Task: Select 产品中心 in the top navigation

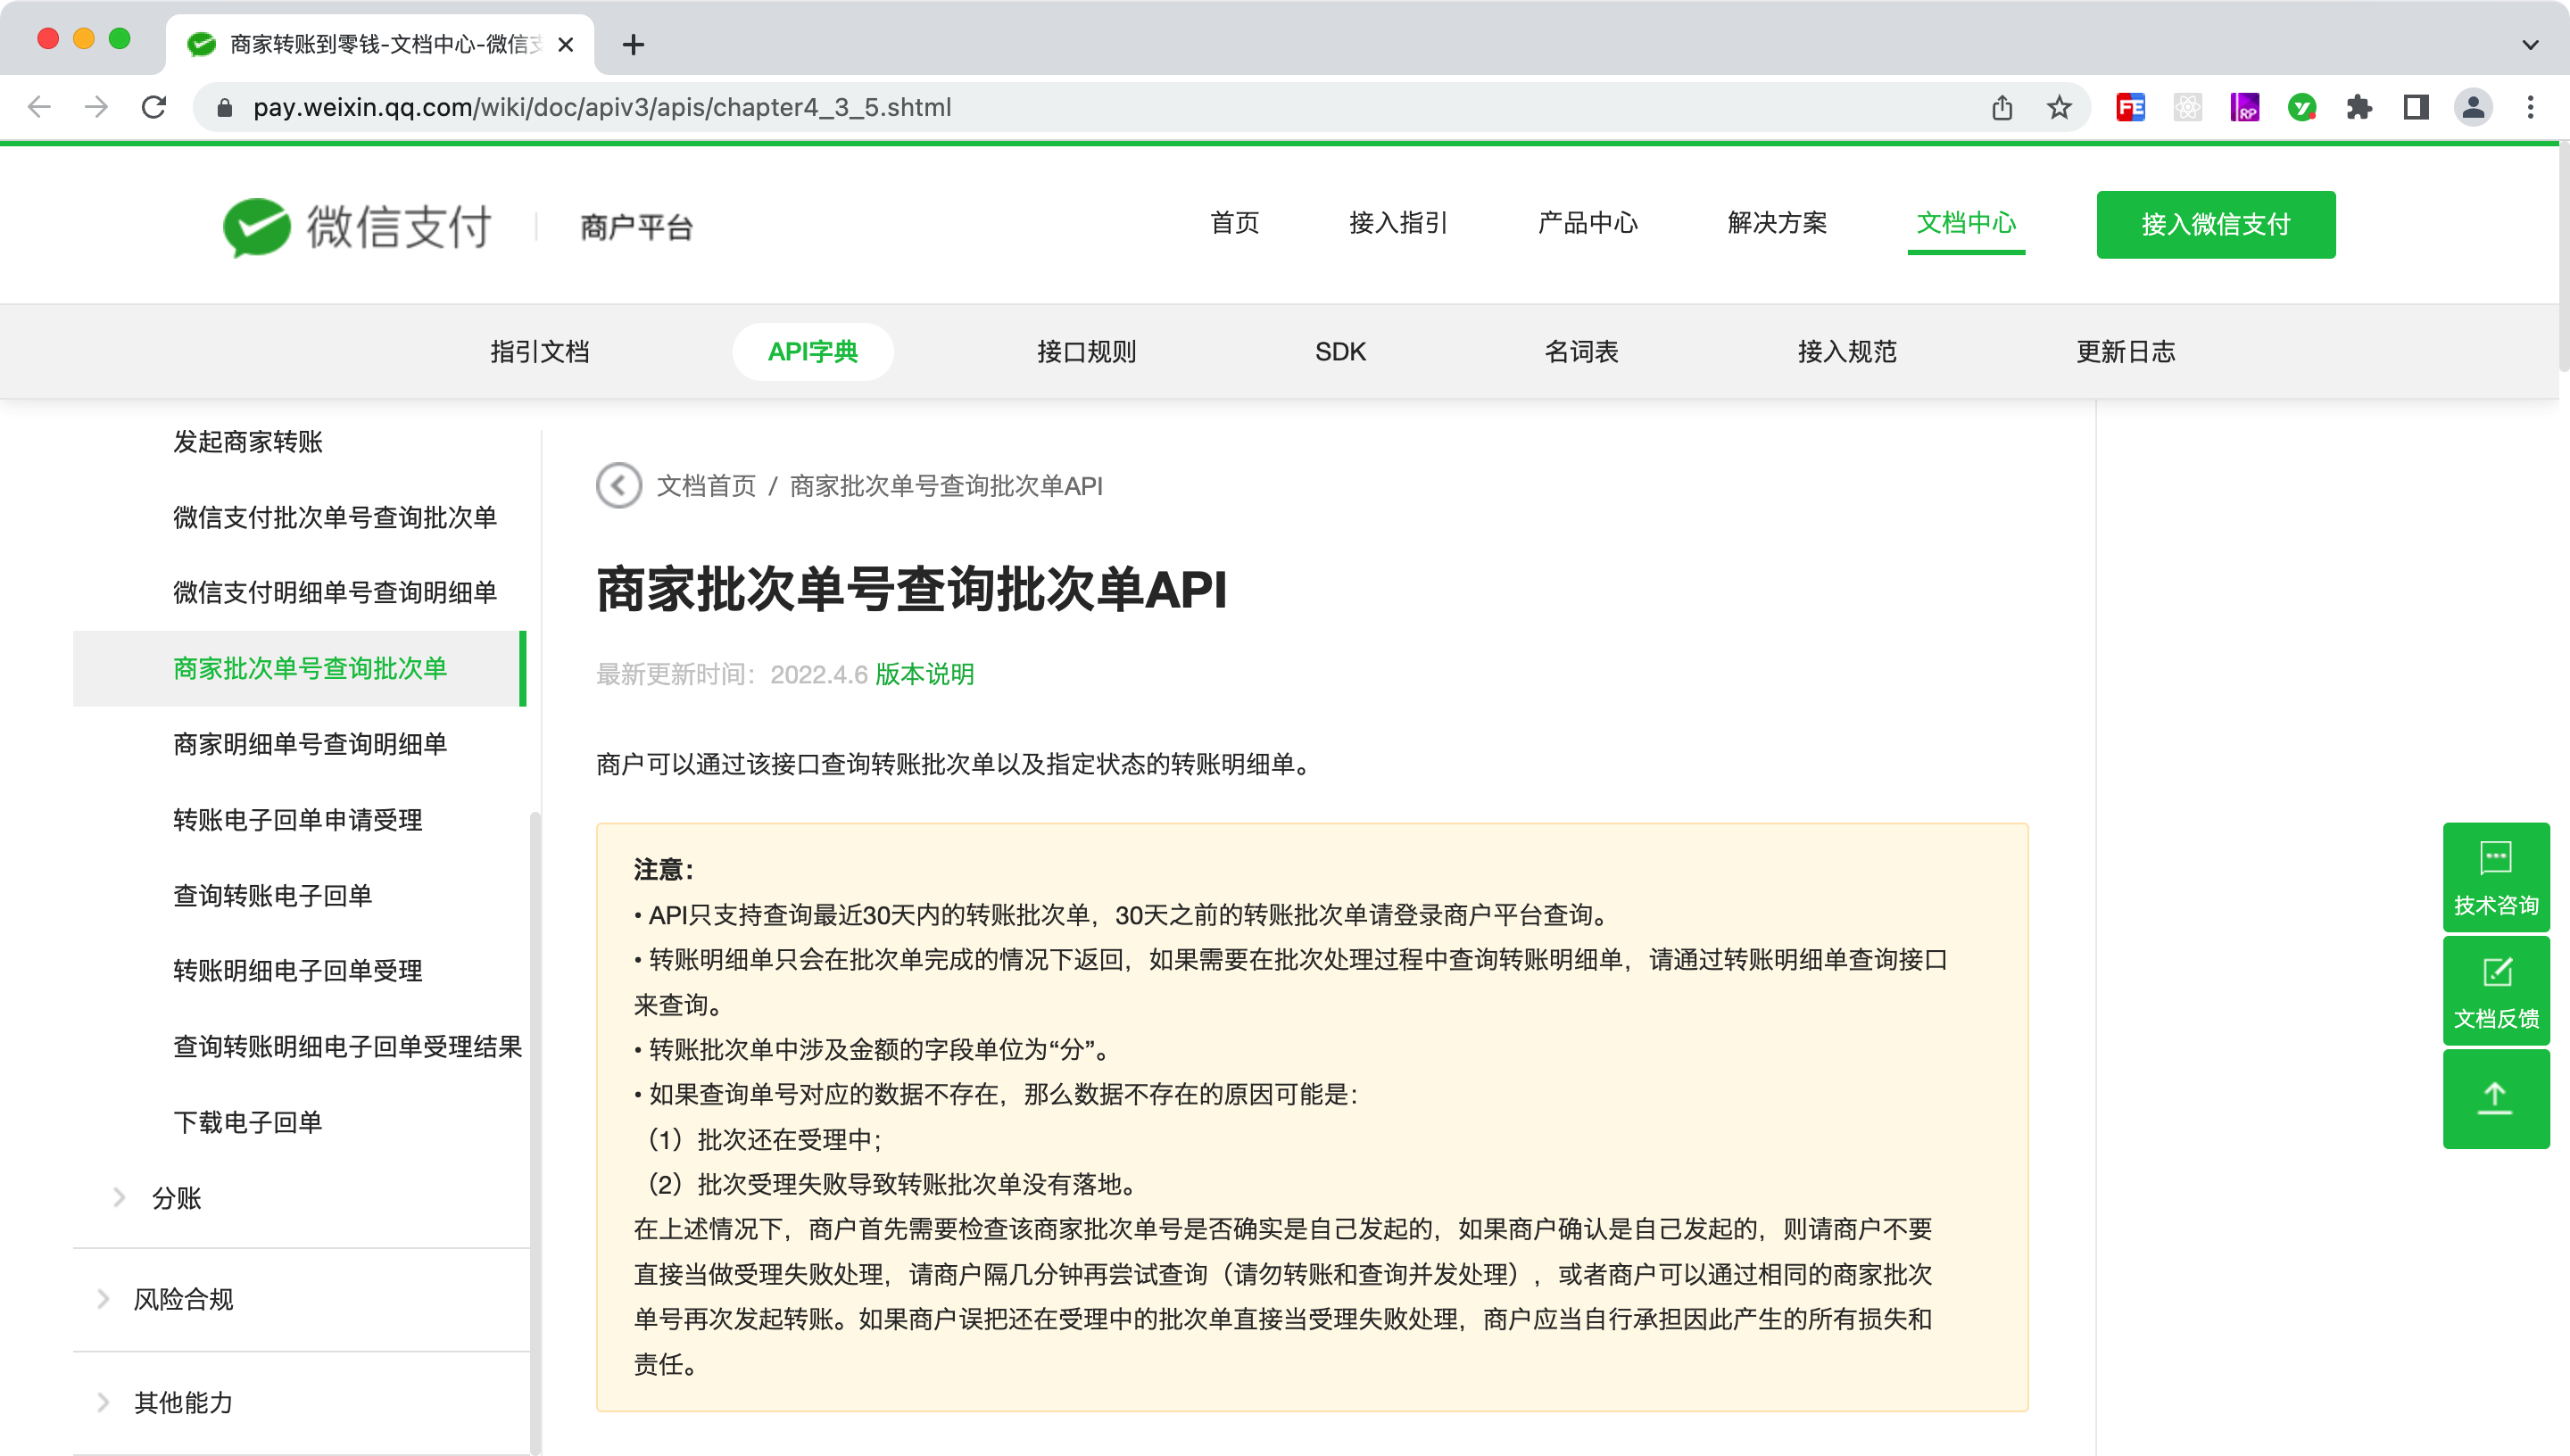Action: [1587, 223]
